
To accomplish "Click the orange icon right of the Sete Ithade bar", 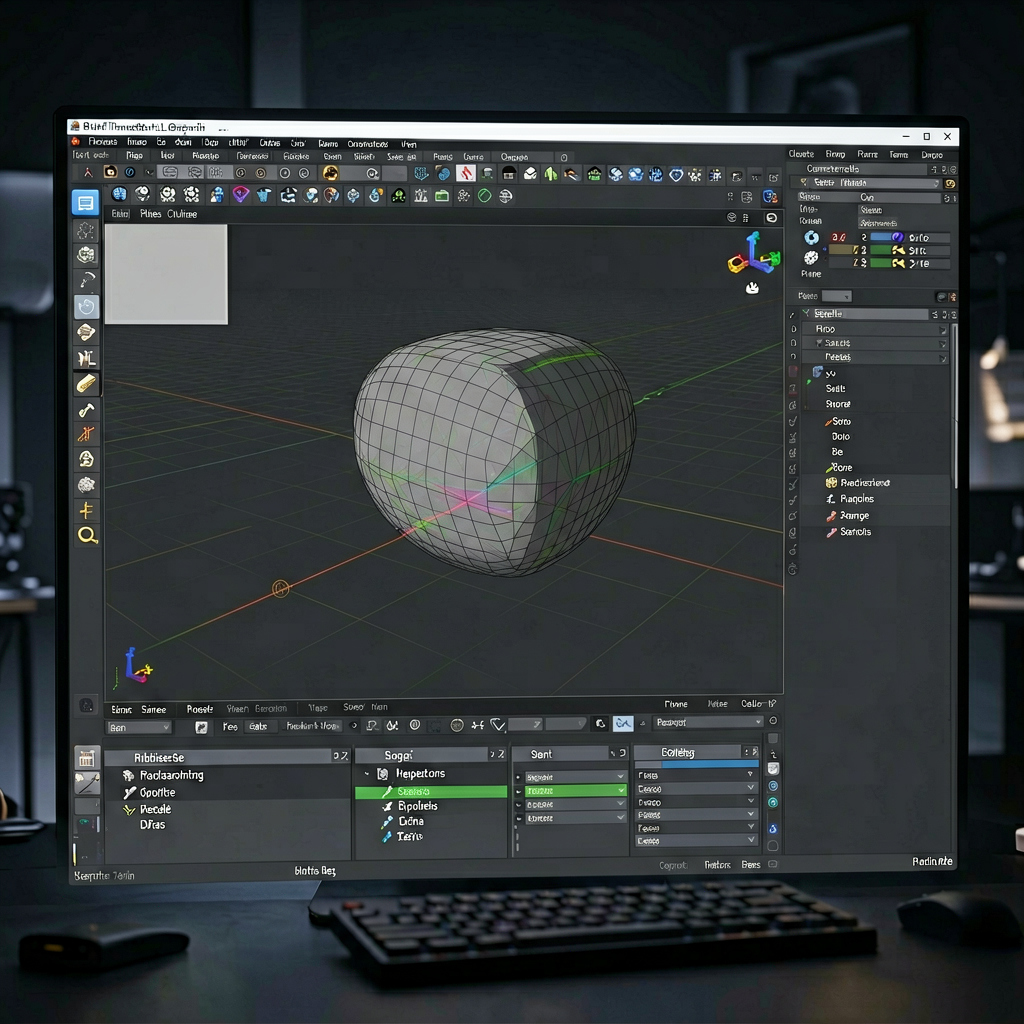I will point(950,184).
